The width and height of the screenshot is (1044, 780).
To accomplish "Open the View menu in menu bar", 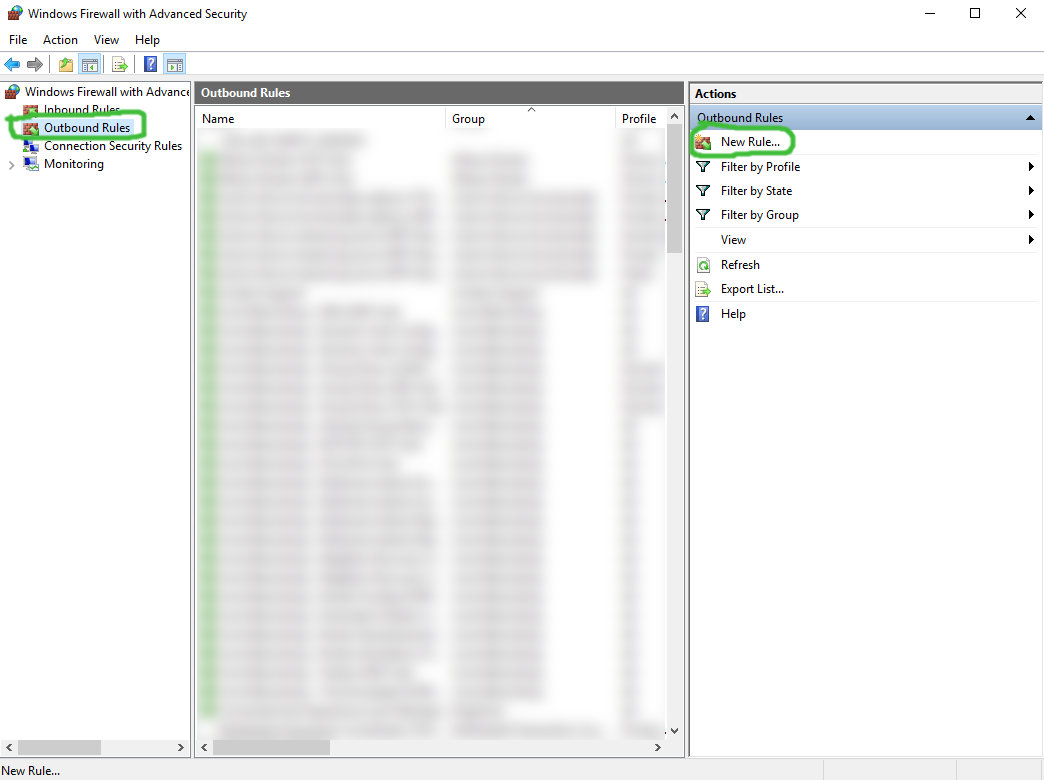I will 107,40.
